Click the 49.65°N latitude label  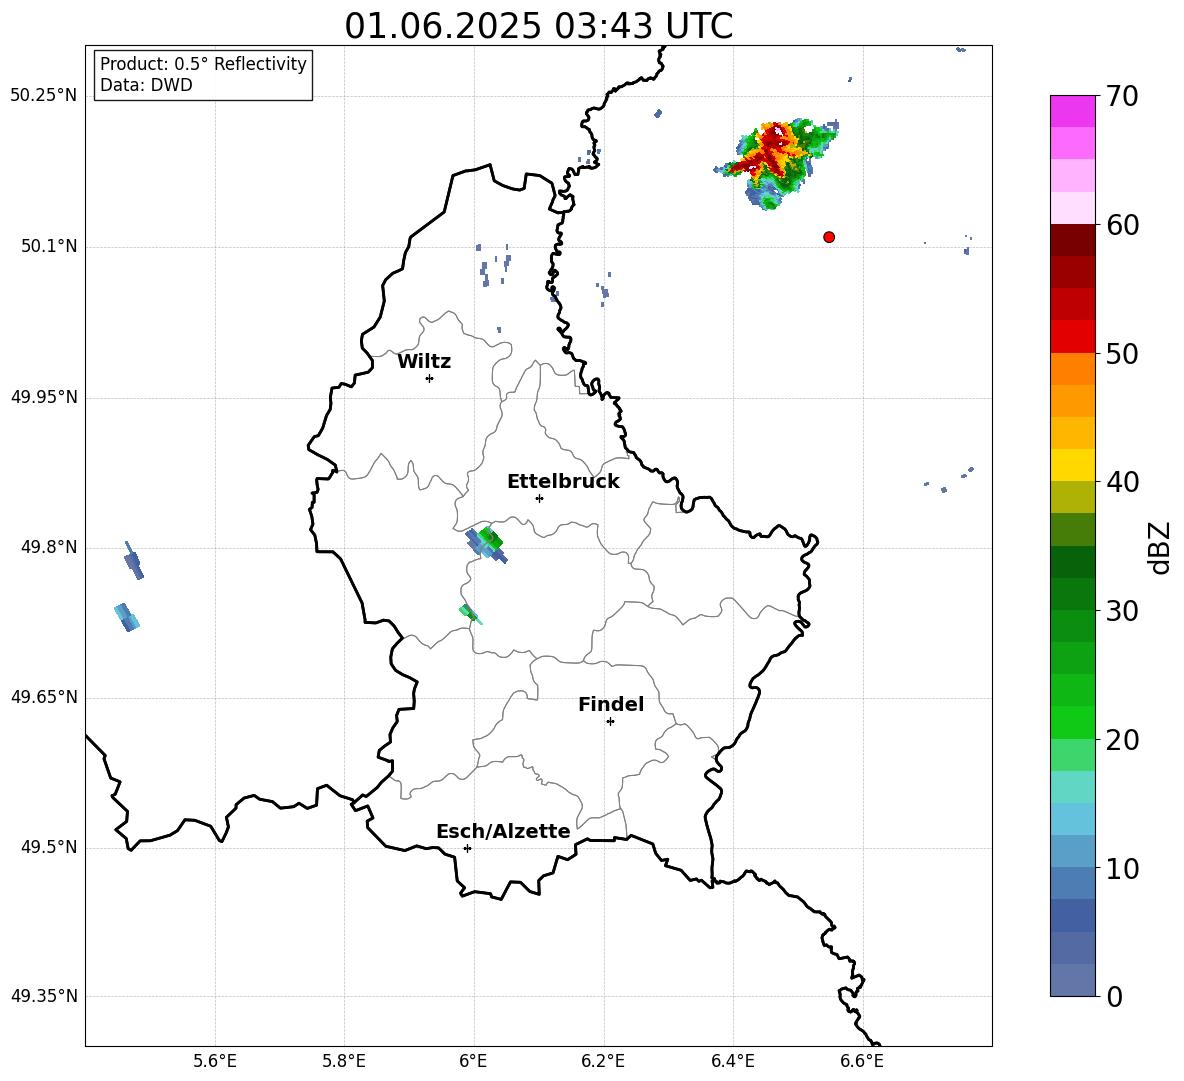click(44, 697)
